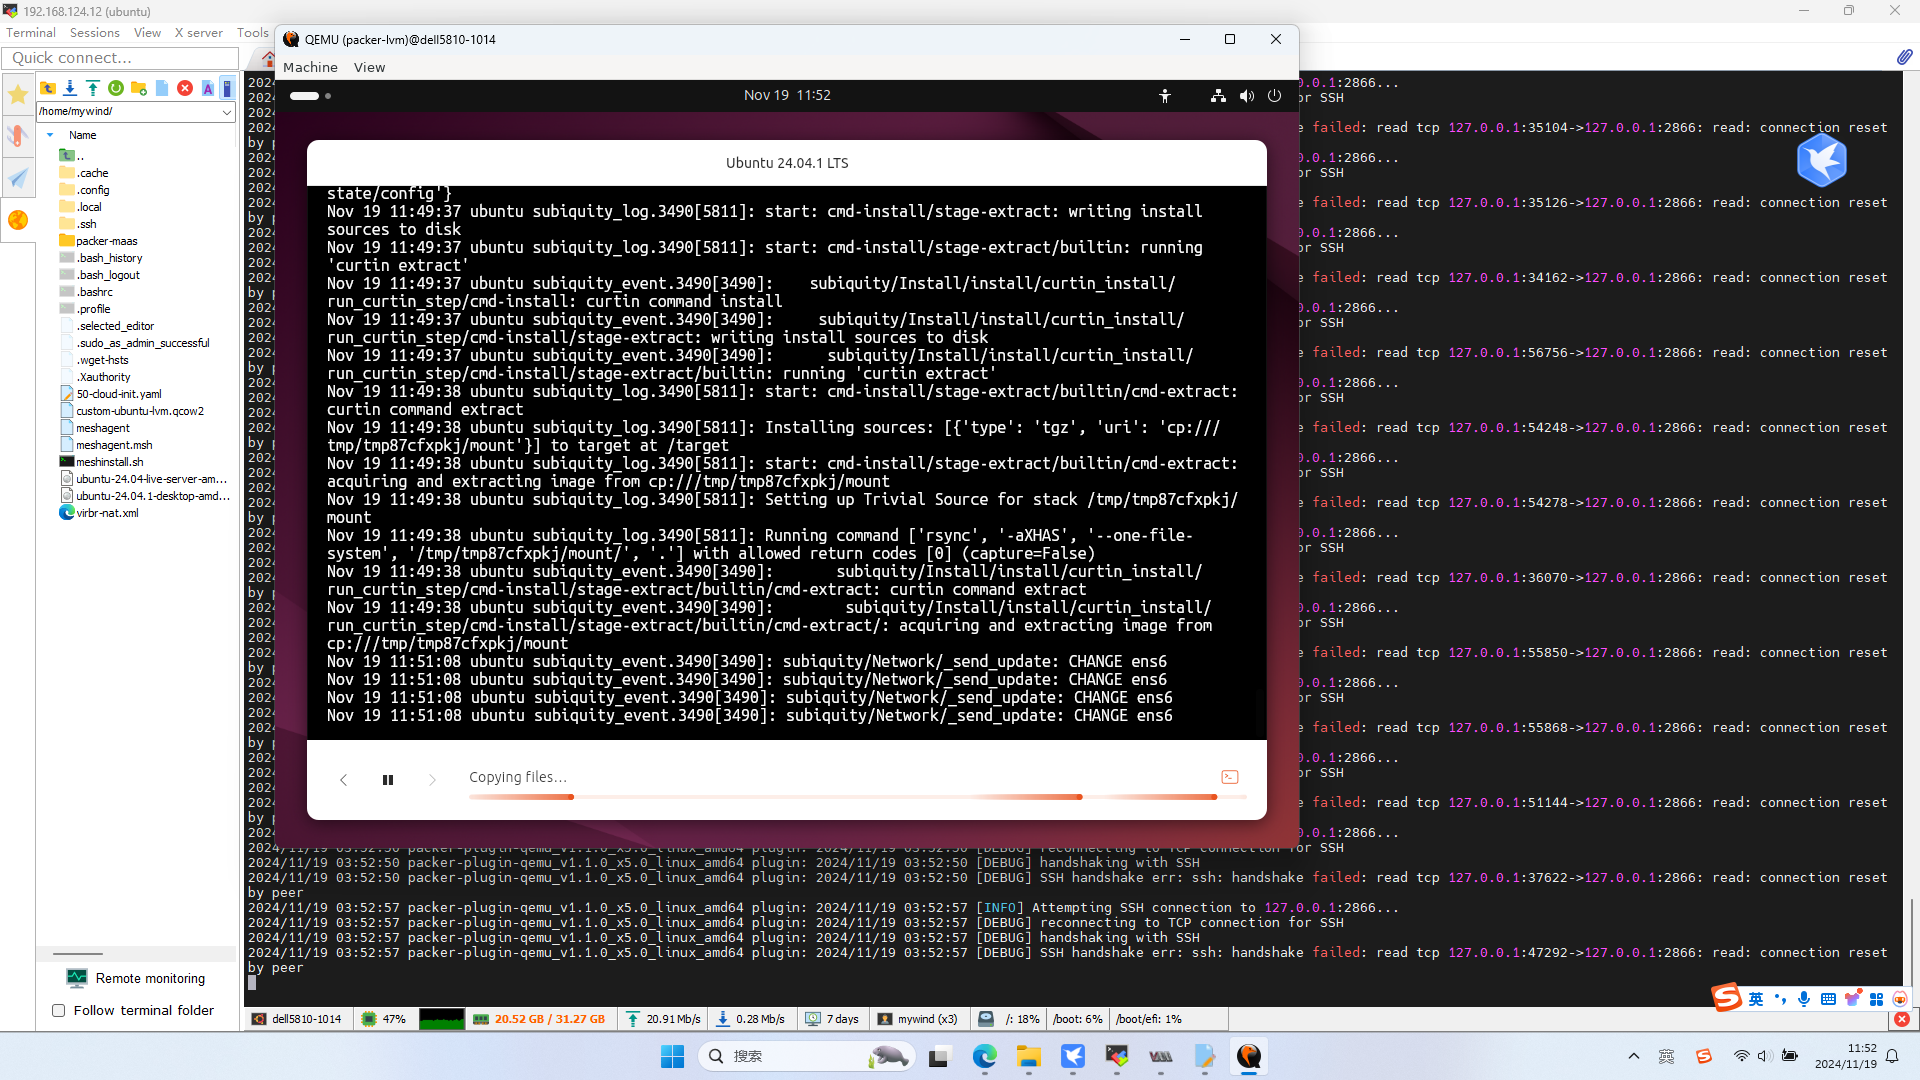
Task: Create a new folder via toolbar icon
Action: 139,88
